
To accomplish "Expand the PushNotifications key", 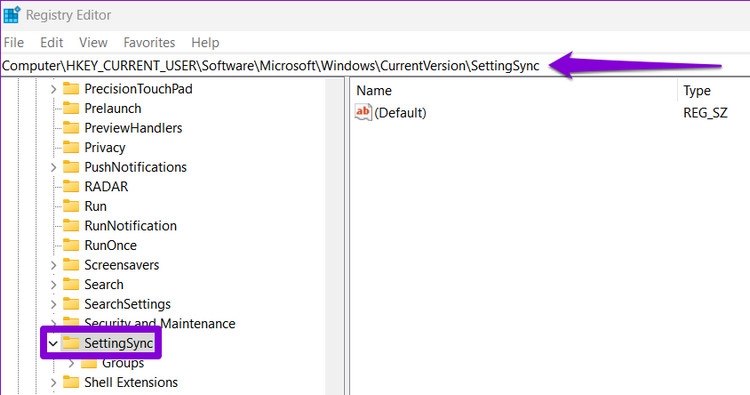I will tap(54, 167).
